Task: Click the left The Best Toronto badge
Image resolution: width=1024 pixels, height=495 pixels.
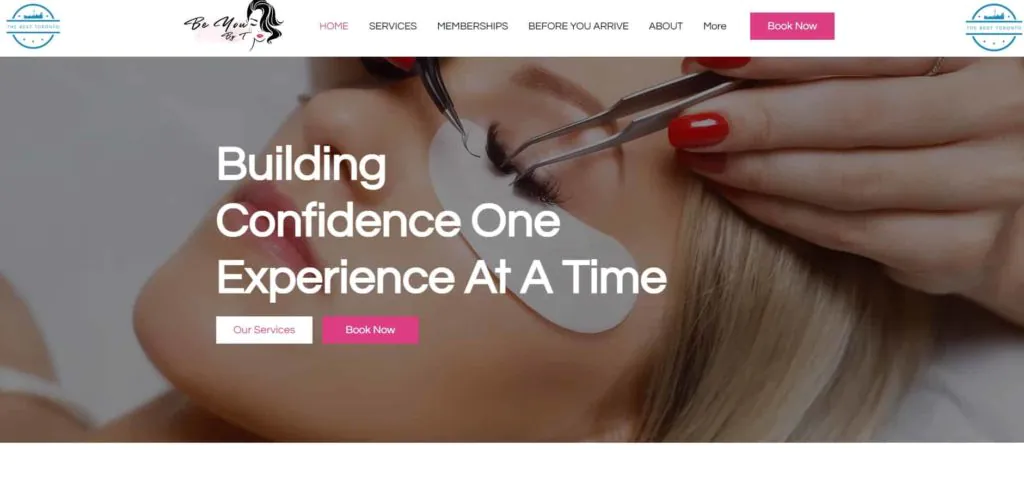Action: (33, 26)
